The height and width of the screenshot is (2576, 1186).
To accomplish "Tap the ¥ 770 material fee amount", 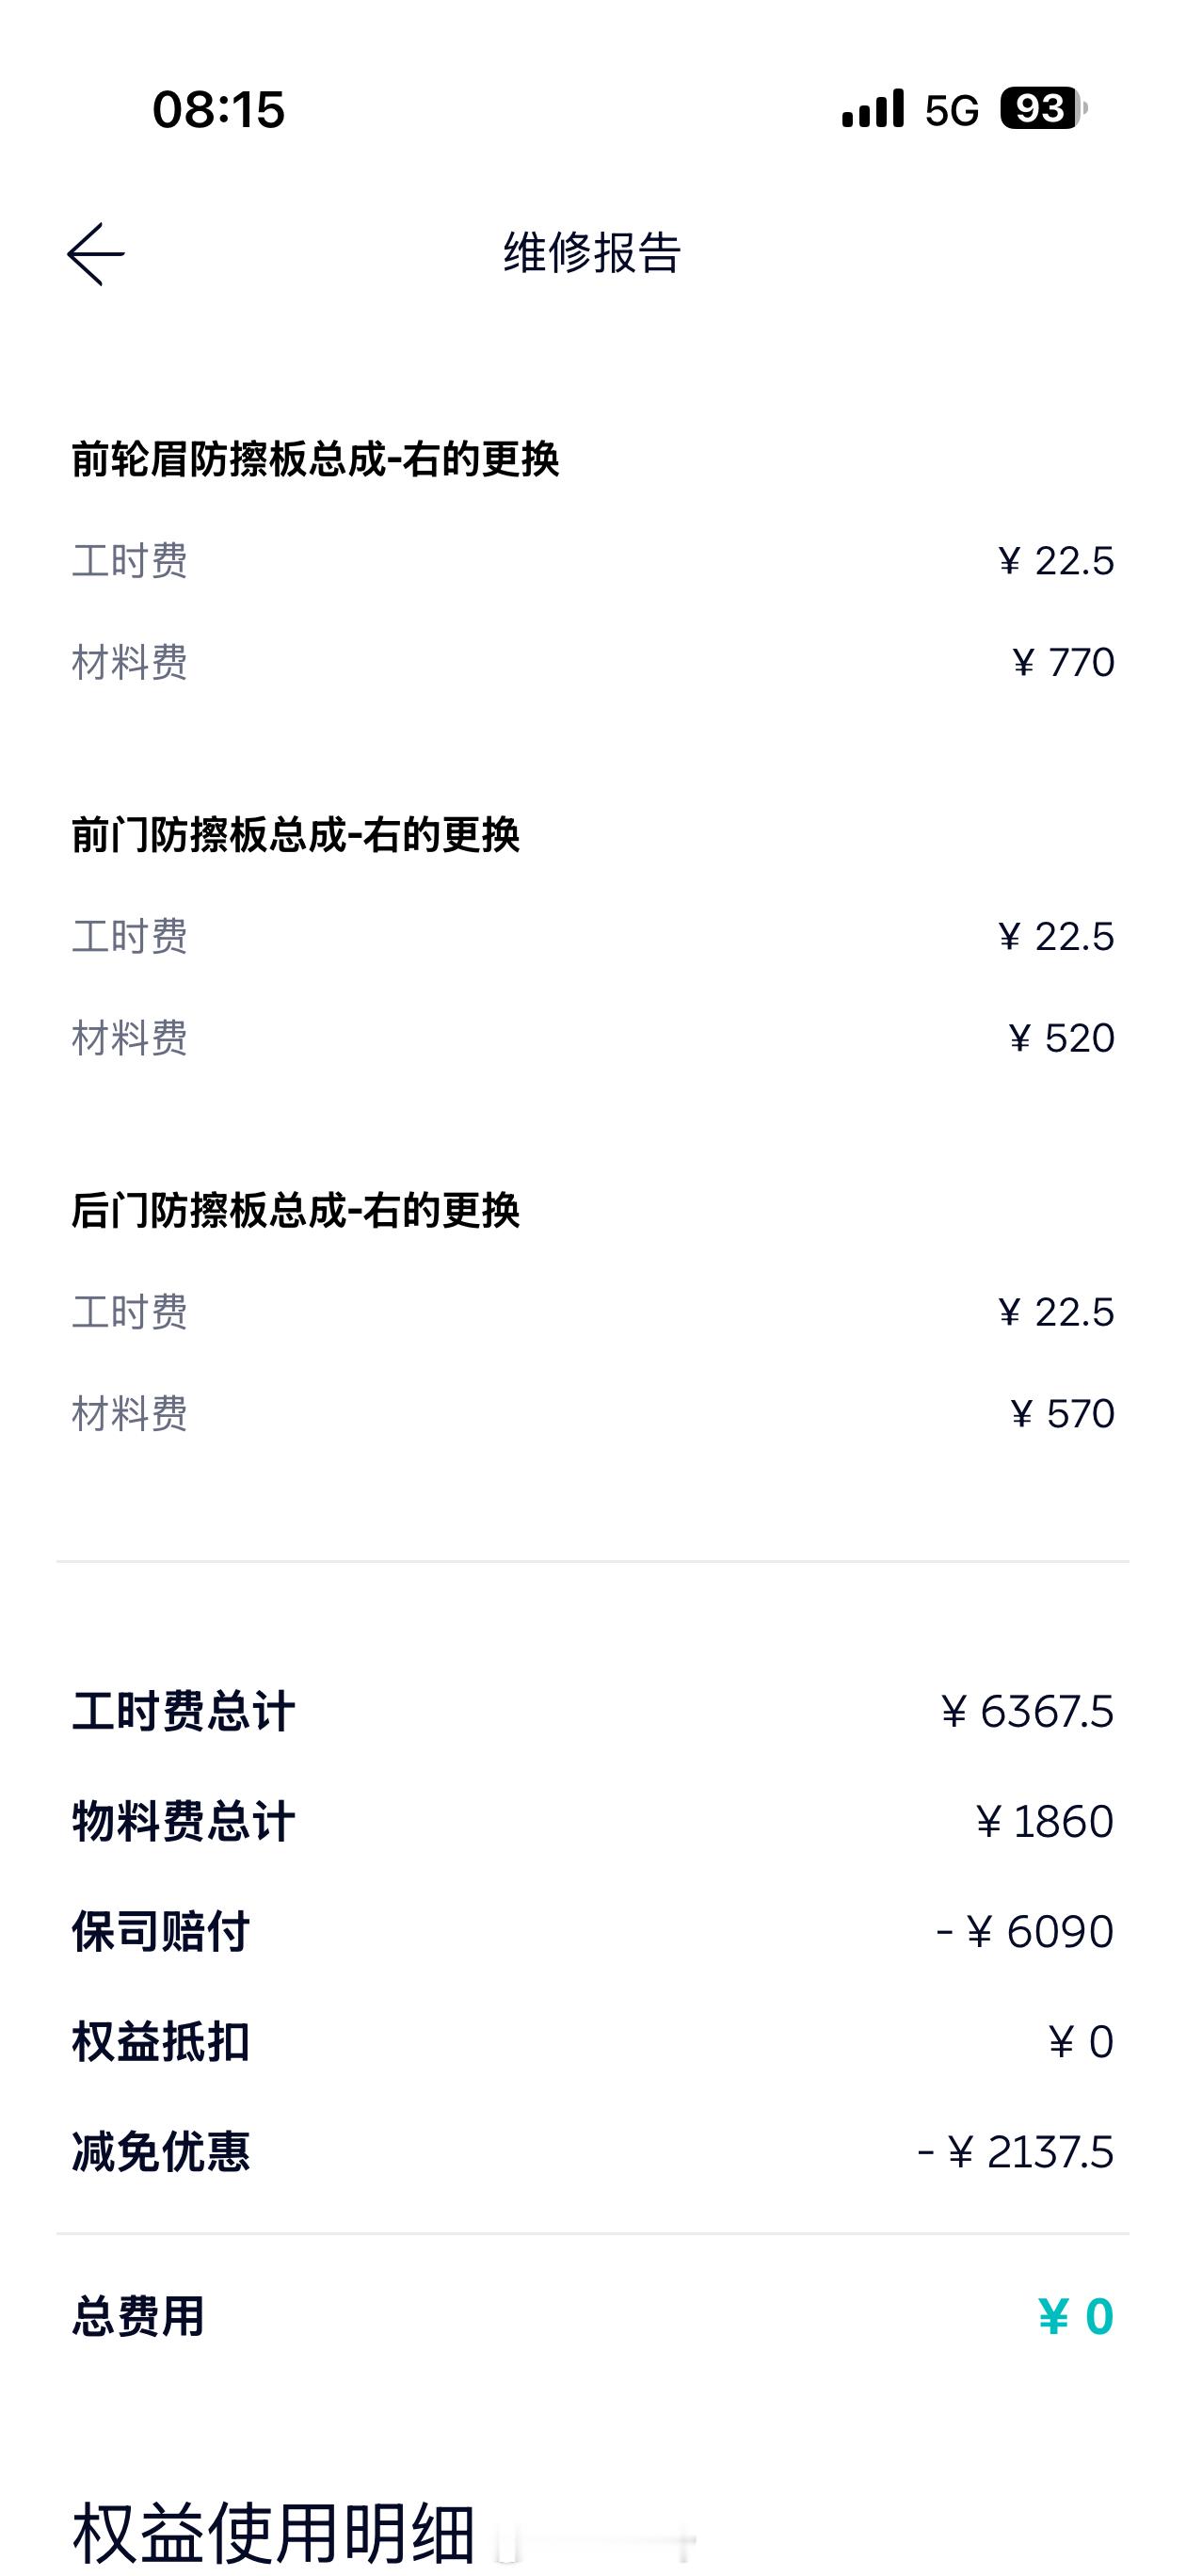I will [1062, 662].
